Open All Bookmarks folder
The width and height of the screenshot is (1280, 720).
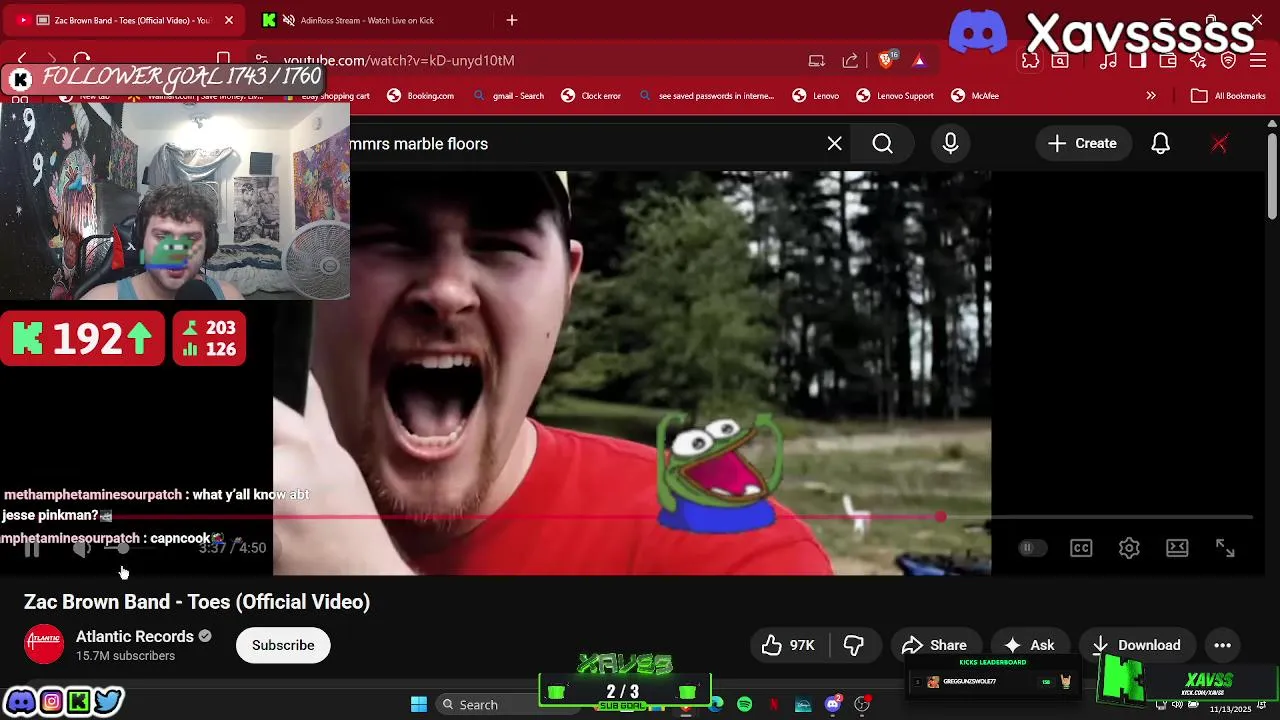coord(1229,96)
